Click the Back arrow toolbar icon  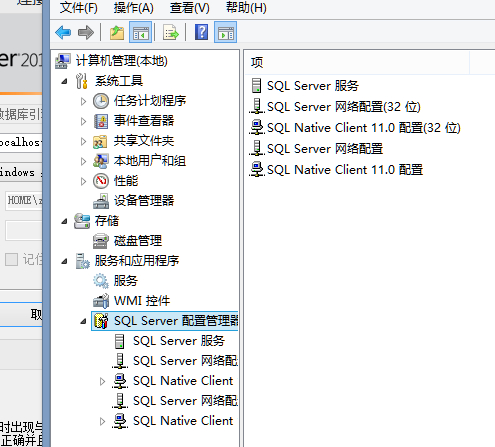click(x=63, y=33)
